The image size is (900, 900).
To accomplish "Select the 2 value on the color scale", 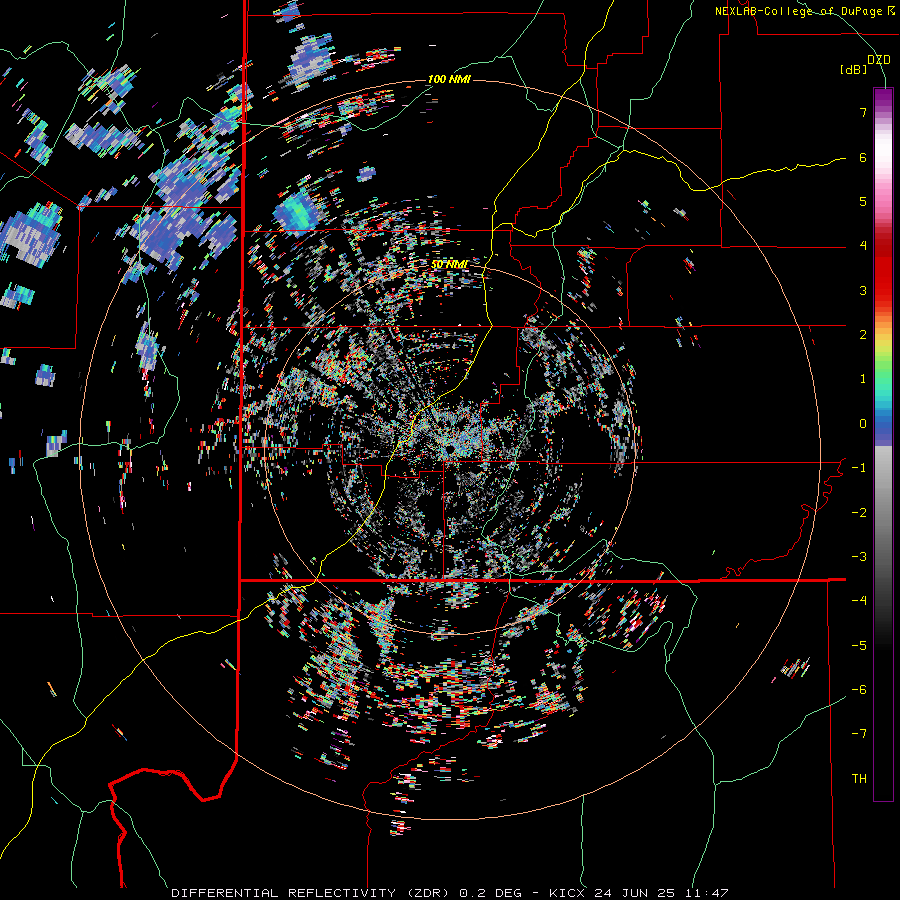I will 863,335.
